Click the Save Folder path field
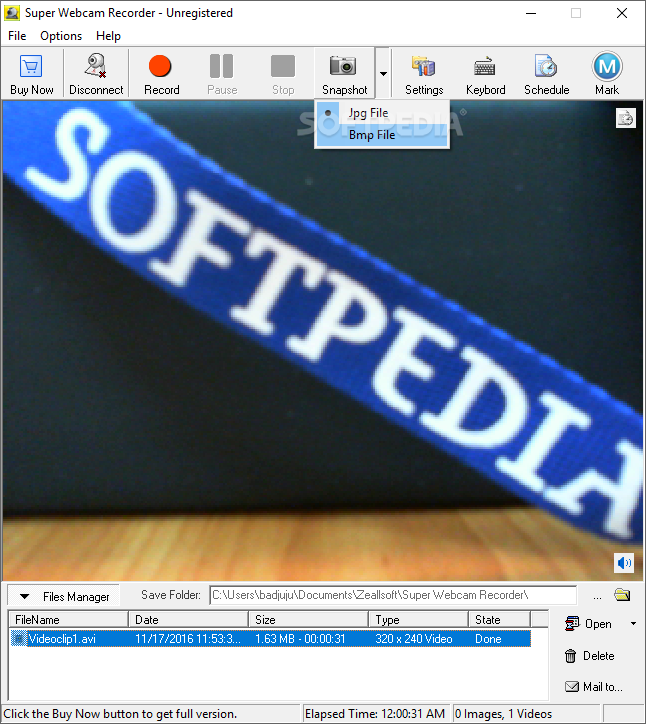 (x=393, y=595)
